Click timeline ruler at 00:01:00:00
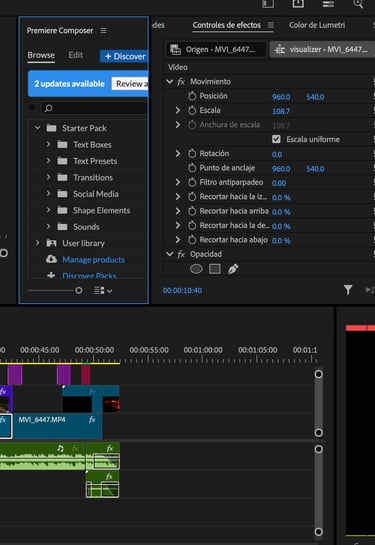The image size is (375, 545). [203, 350]
